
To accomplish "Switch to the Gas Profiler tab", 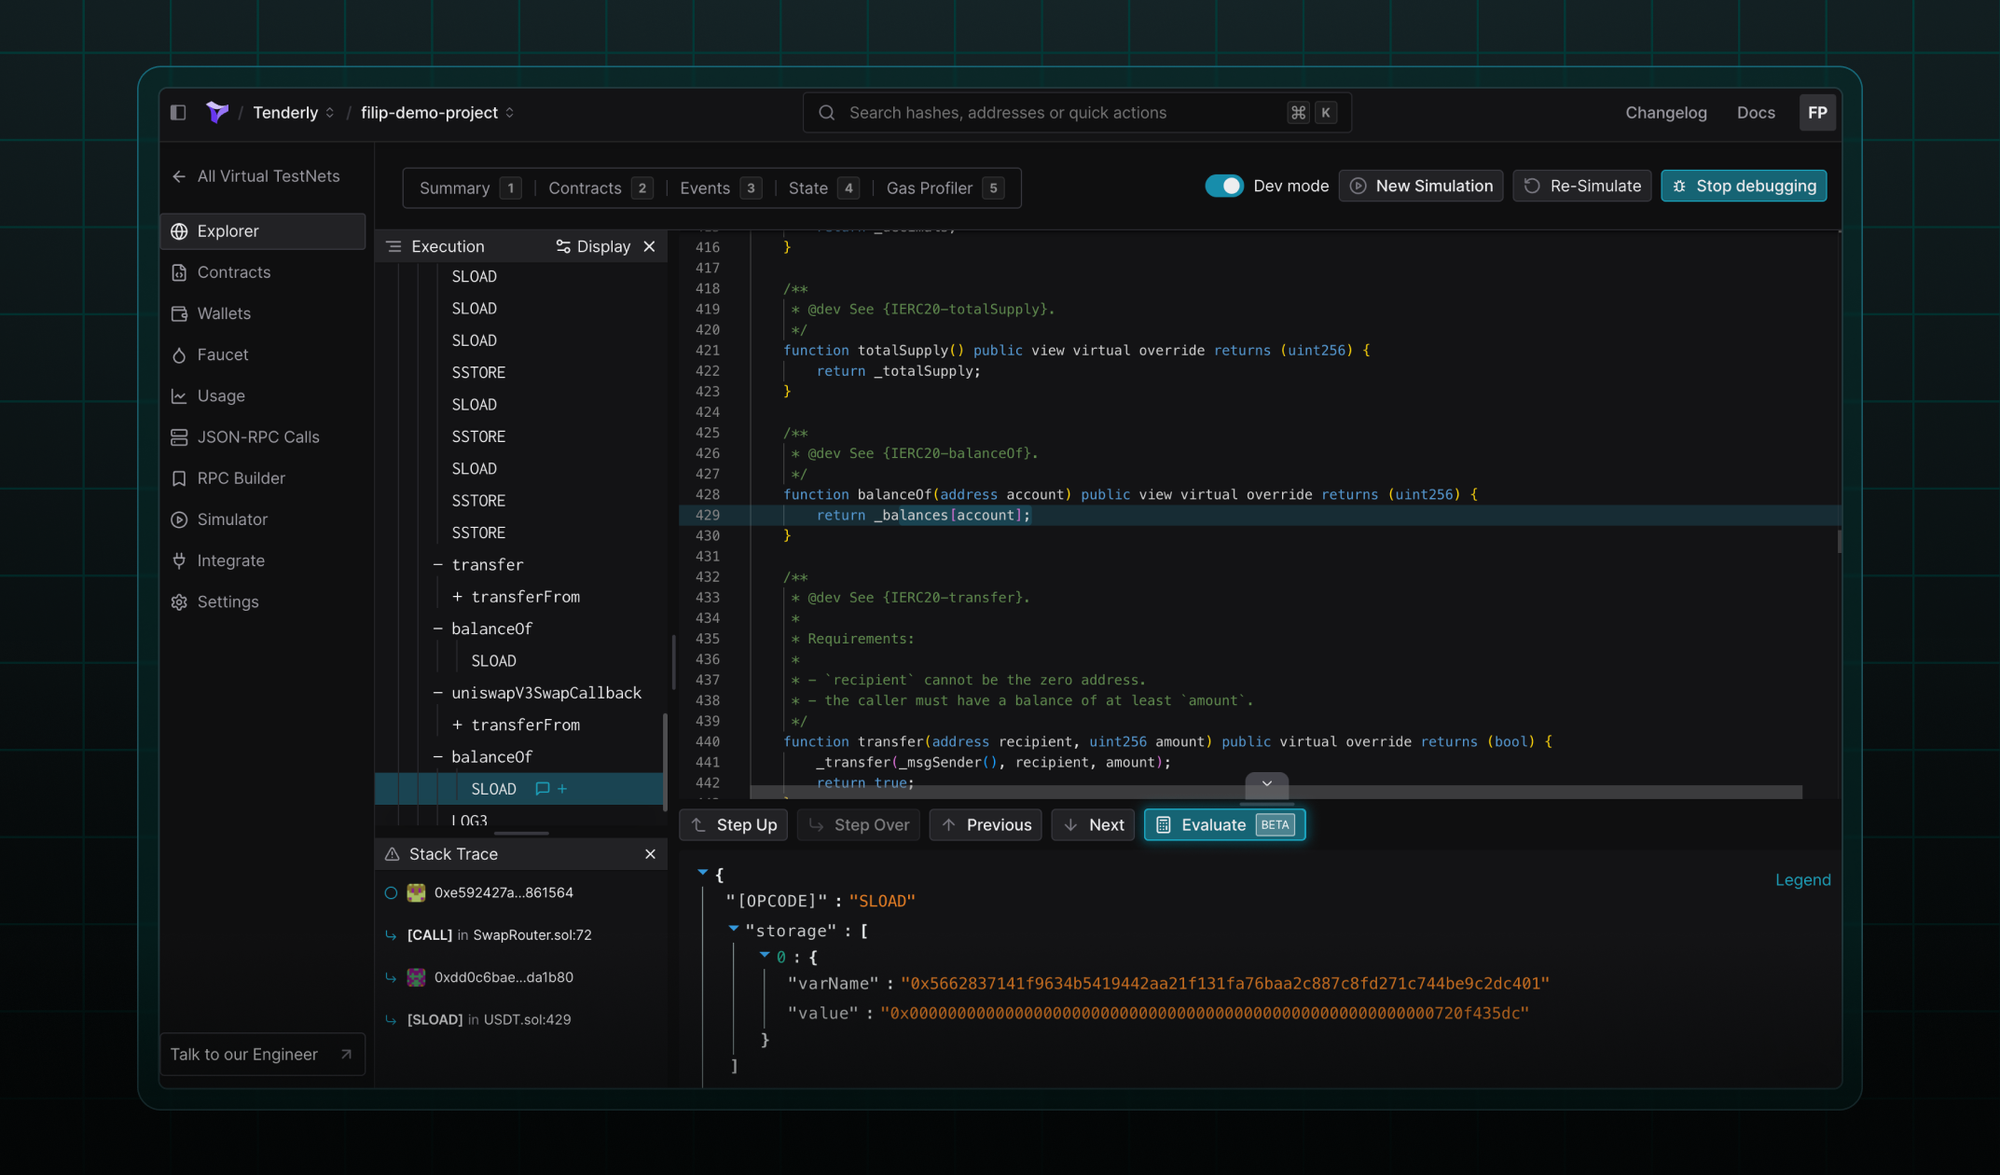I will tap(929, 188).
